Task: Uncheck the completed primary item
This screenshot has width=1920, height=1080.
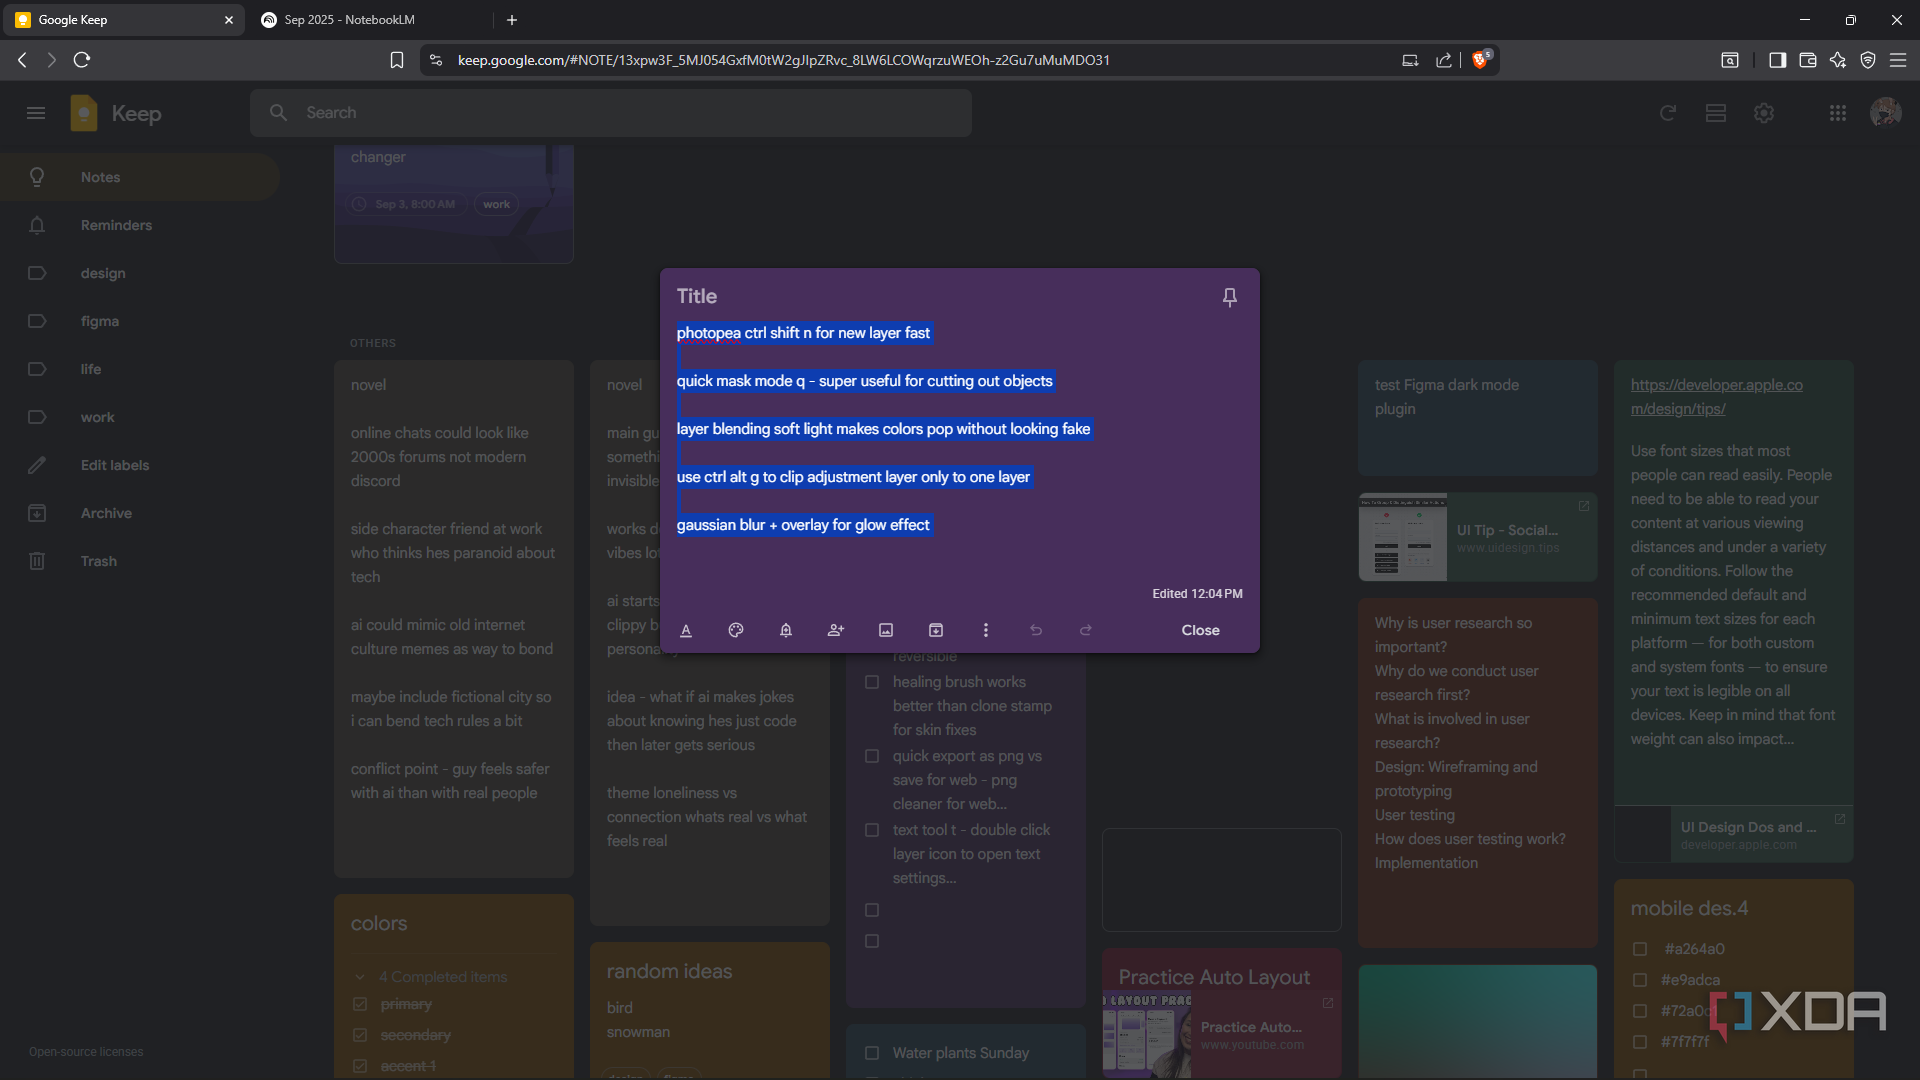Action: coord(360,1004)
